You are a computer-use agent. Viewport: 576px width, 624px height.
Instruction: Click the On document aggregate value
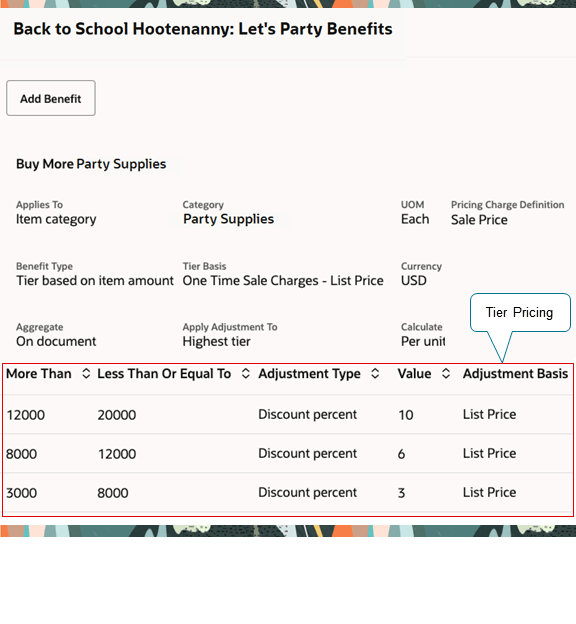tap(56, 341)
